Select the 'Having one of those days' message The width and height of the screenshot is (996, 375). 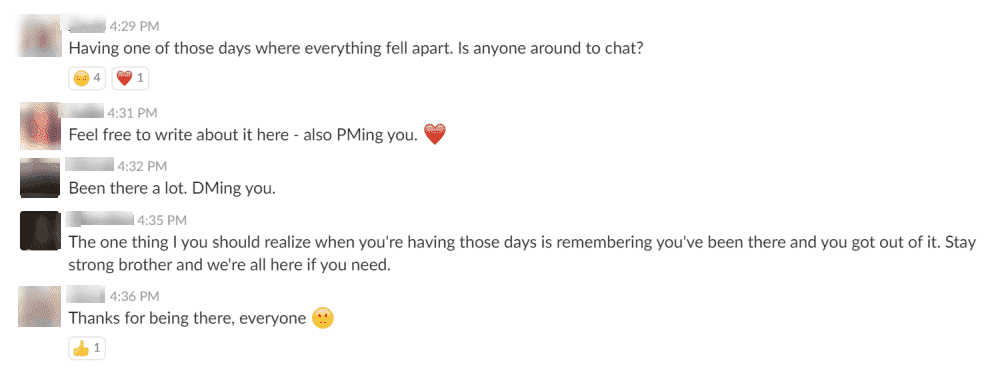(x=356, y=48)
